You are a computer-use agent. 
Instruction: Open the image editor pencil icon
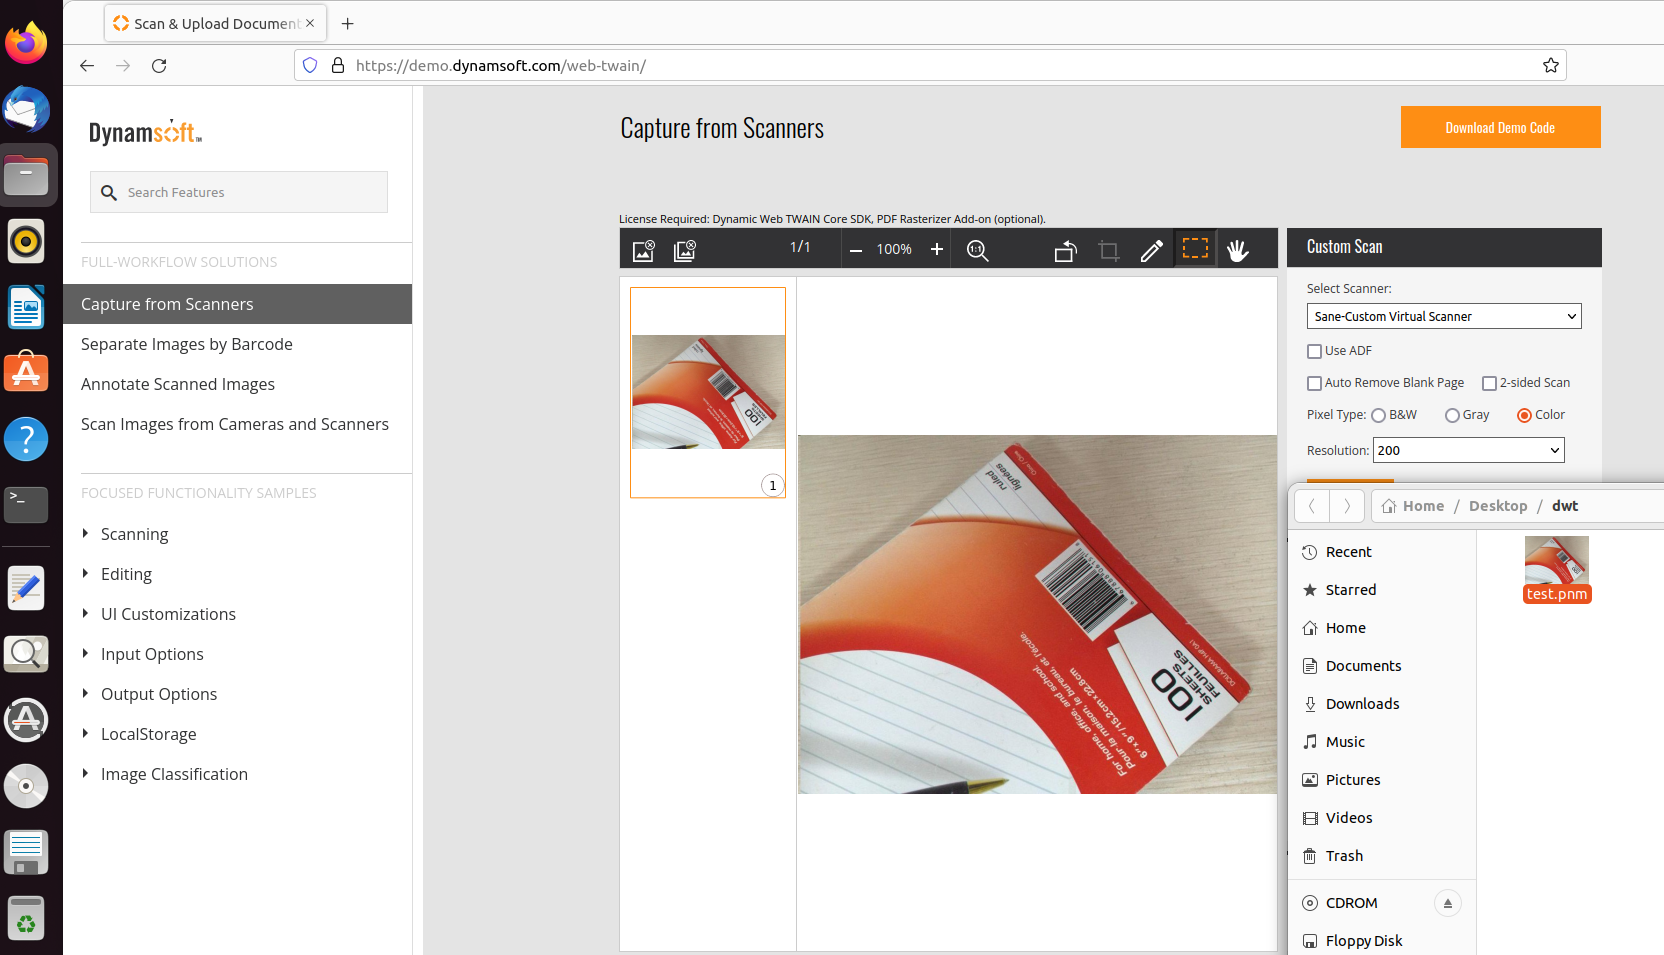tap(1151, 250)
